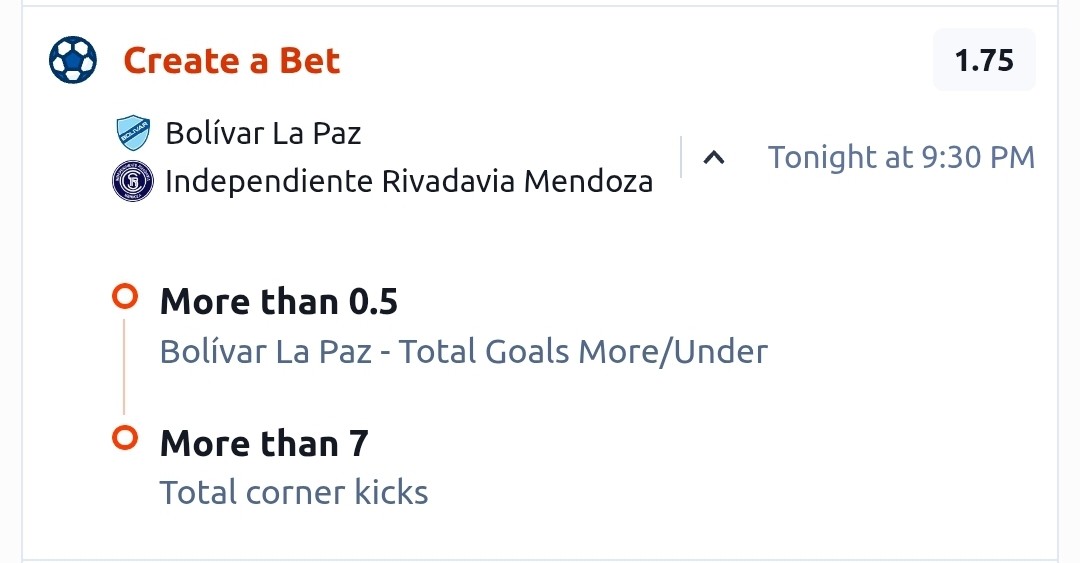The image size is (1080, 563).
Task: Click the bottom divider line of the card
Action: pos(540,560)
